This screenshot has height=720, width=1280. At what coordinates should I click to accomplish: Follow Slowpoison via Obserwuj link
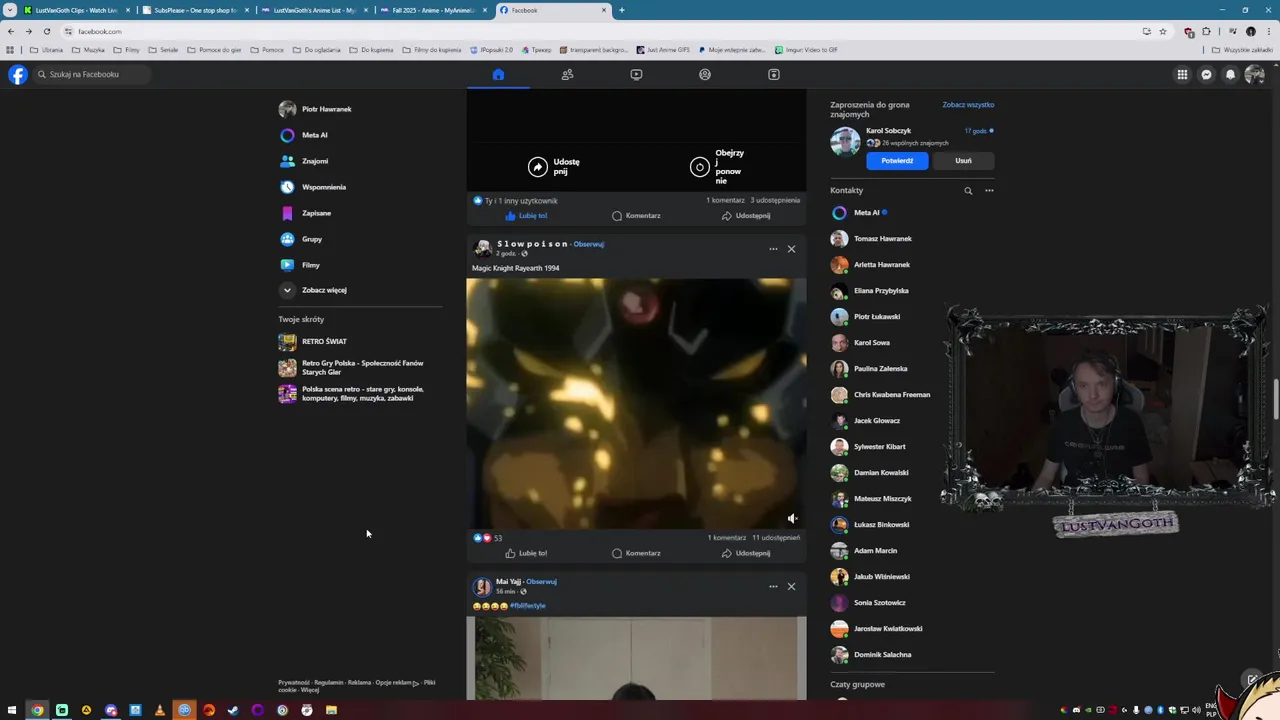(x=589, y=244)
